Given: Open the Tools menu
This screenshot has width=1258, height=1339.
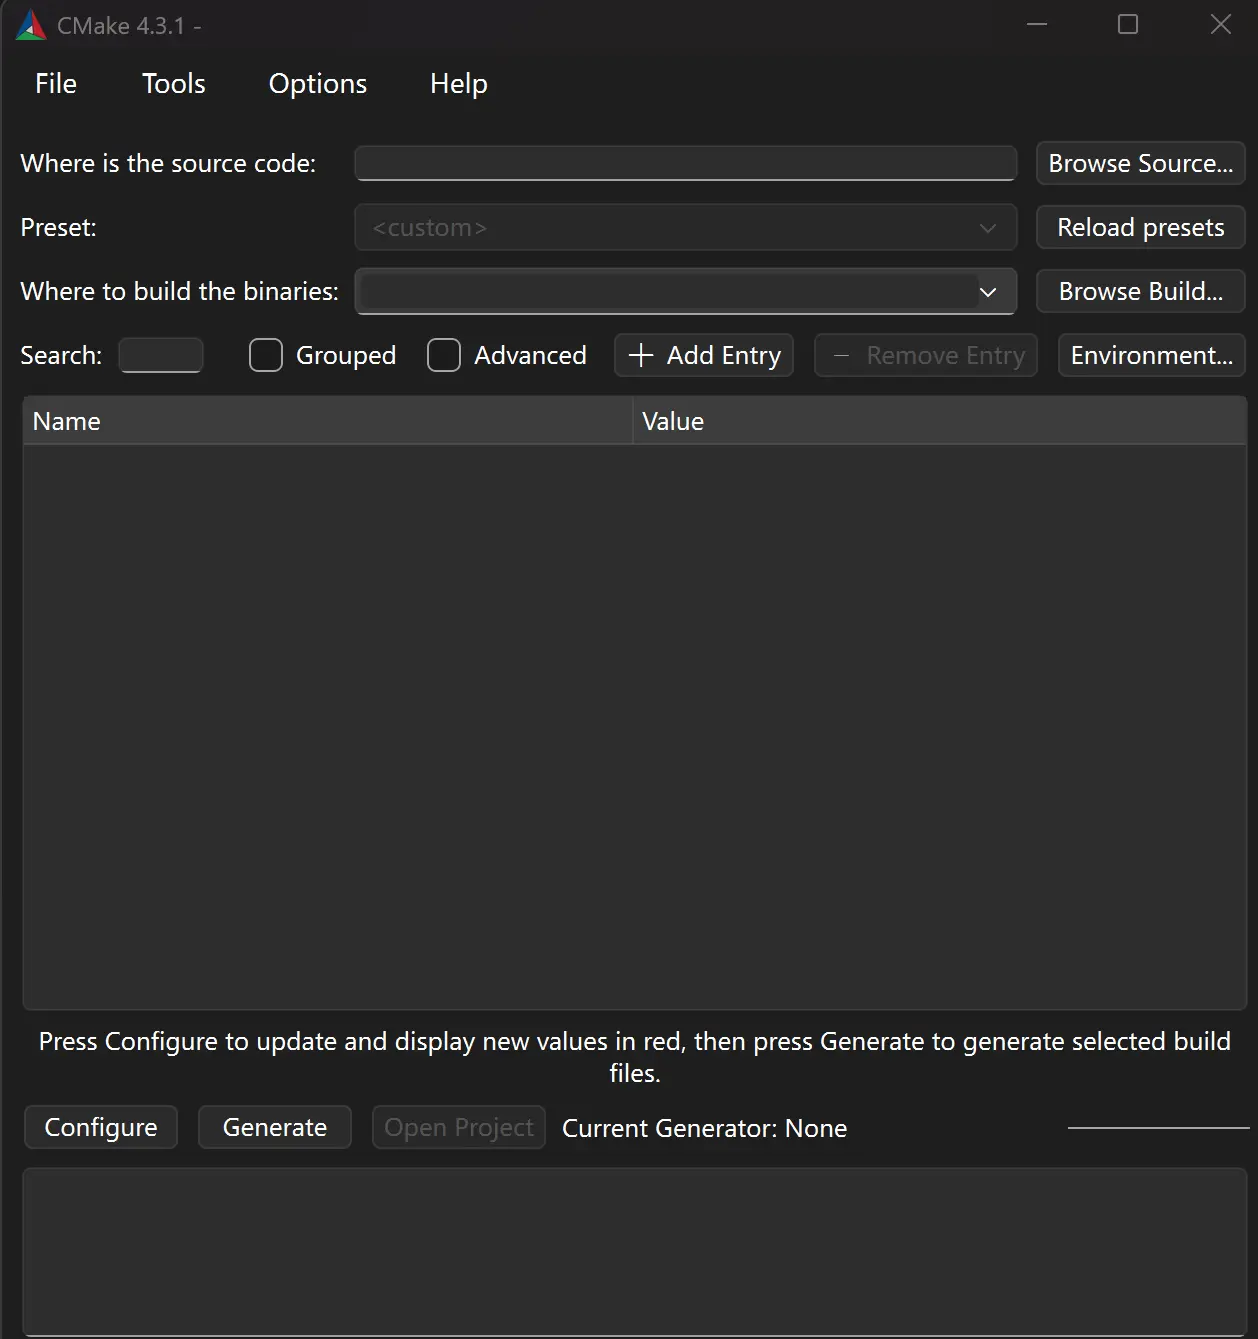Looking at the screenshot, I should (174, 84).
